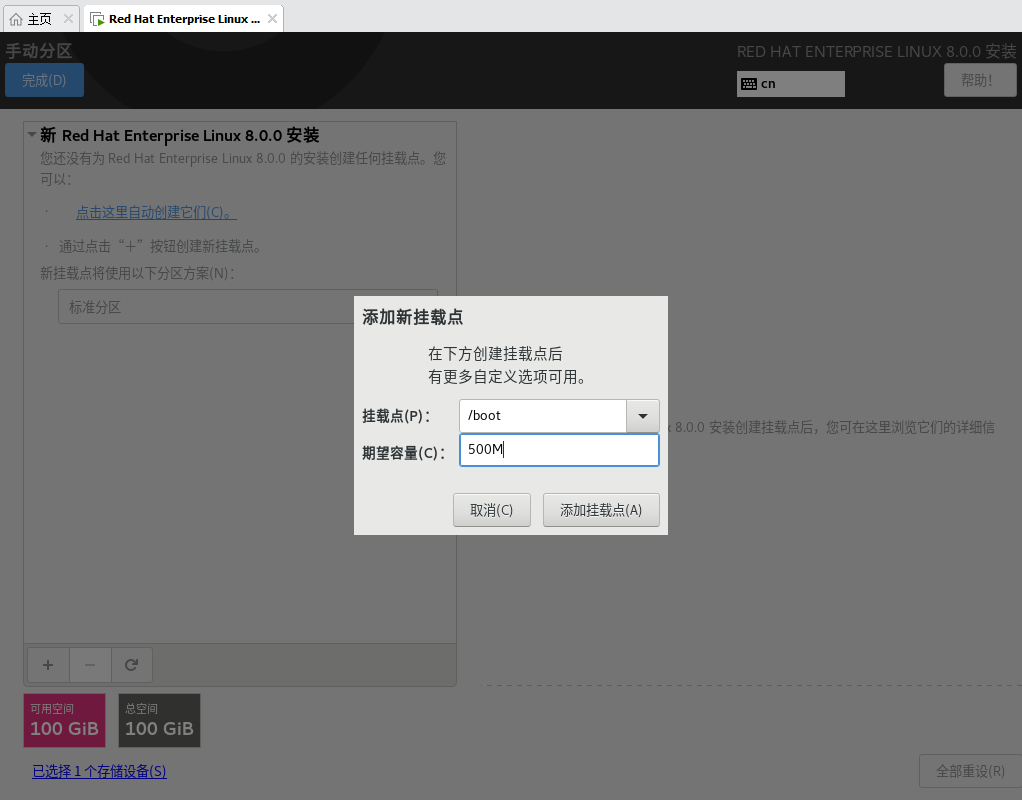Click the 期望容量 field containing 500M
Screen dimensions: 1022x800
[559, 450]
